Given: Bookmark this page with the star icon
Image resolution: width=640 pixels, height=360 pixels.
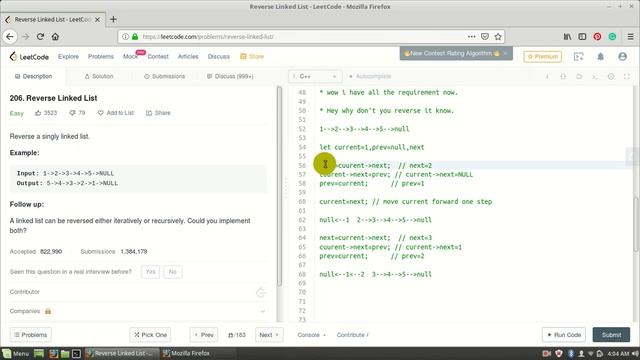Looking at the screenshot, I should click(x=498, y=37).
